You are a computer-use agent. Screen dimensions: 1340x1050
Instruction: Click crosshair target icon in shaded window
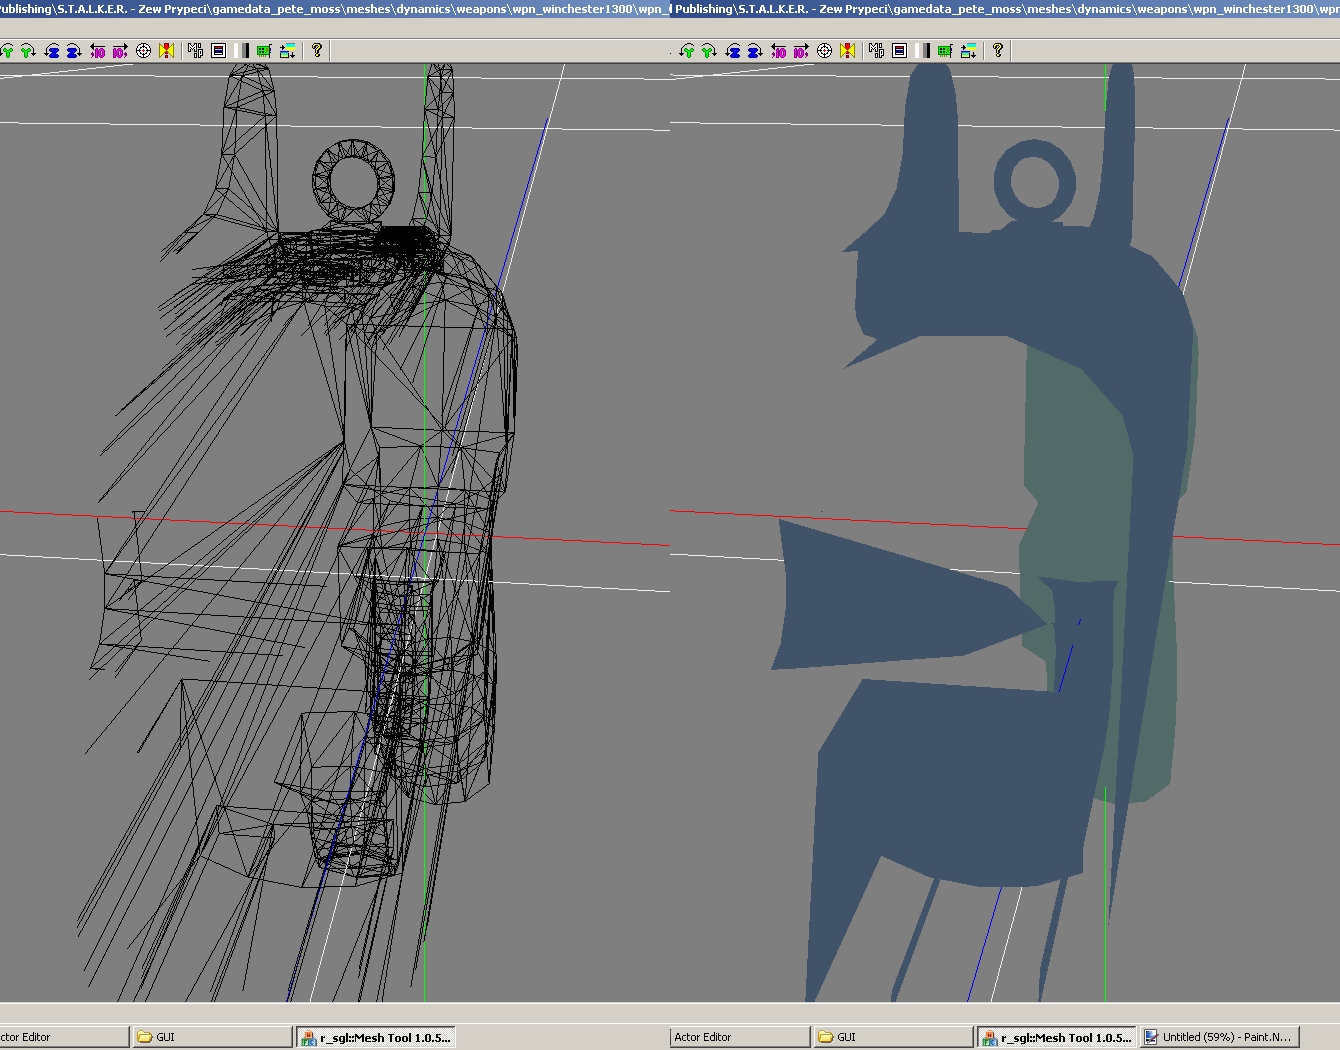[x=825, y=51]
